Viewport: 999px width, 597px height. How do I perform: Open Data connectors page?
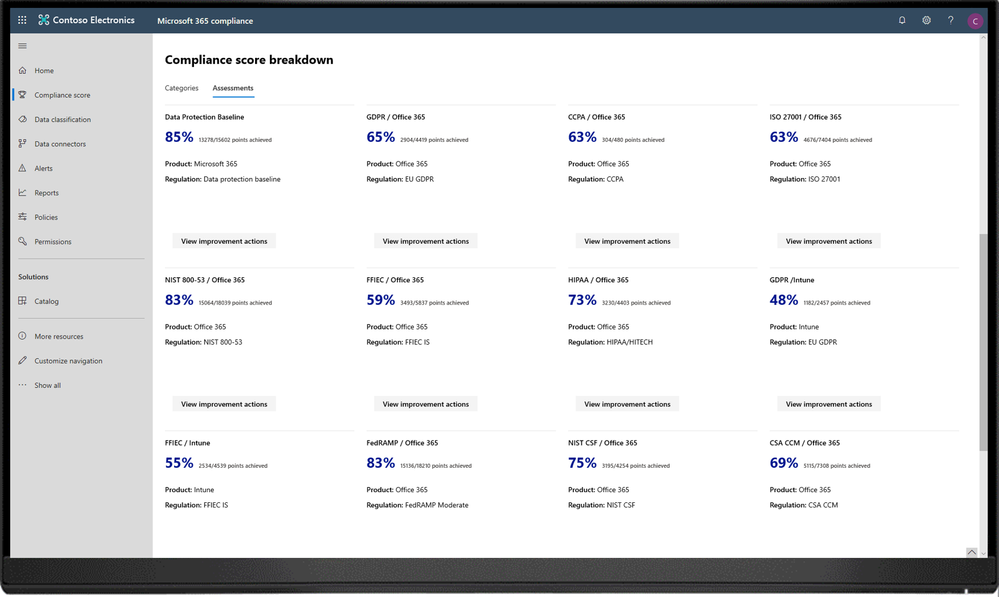coord(60,144)
